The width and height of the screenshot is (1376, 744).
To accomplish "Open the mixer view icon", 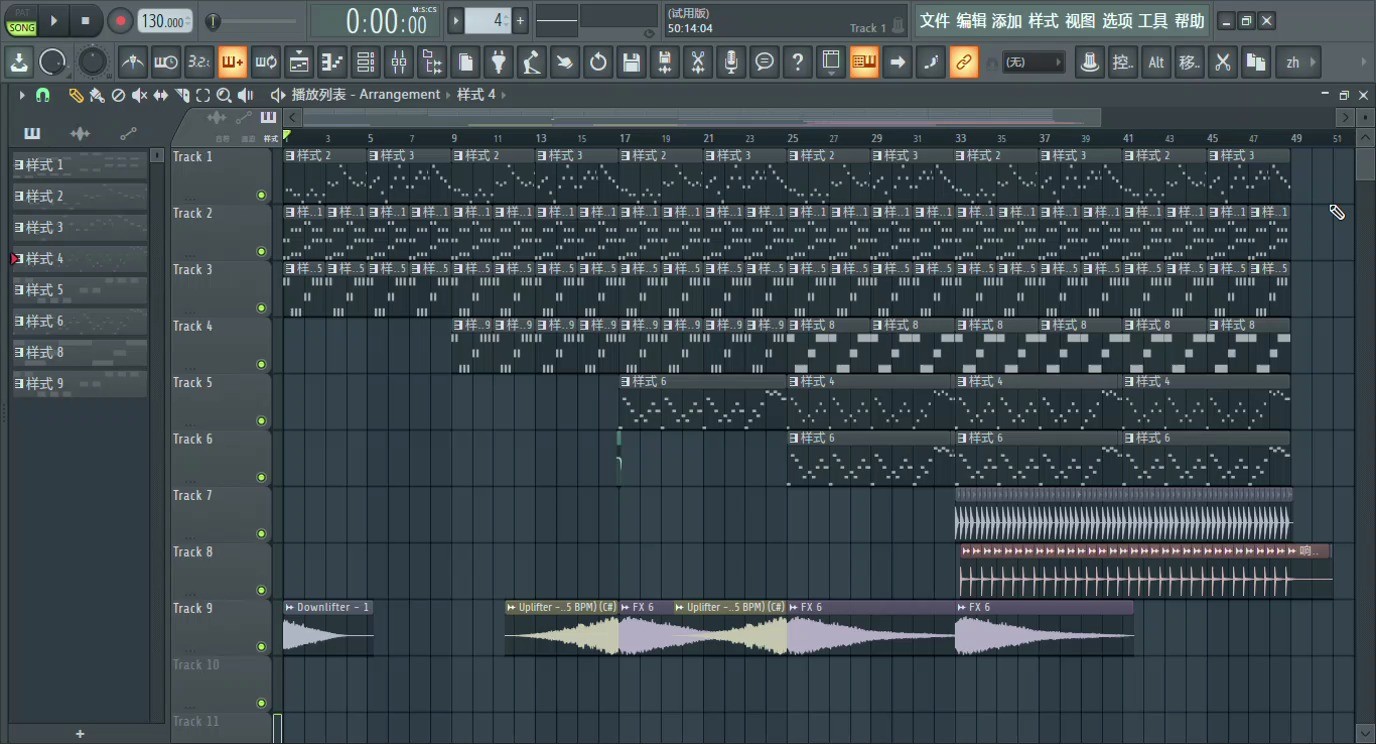I will pos(399,62).
